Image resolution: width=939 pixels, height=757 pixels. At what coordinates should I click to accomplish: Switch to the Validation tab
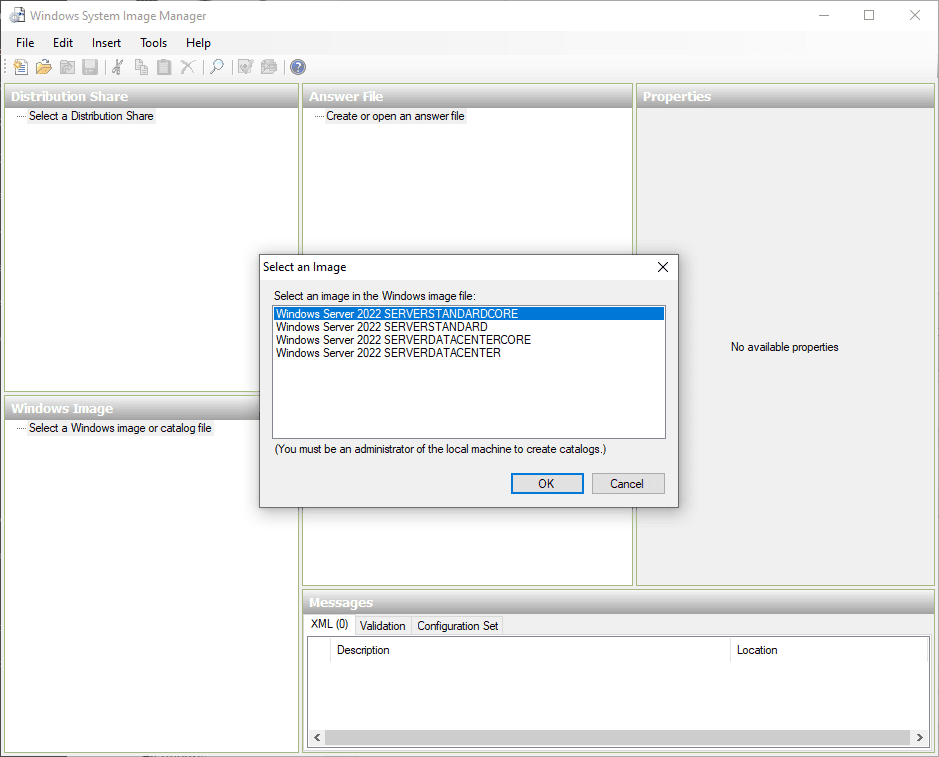[383, 625]
